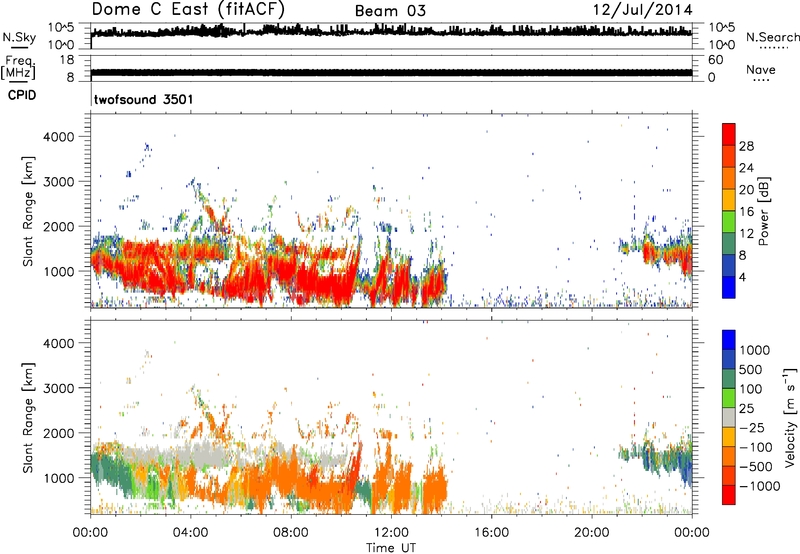Click the '16:00' time axis tick label
The height and width of the screenshot is (554, 800).
tap(491, 533)
